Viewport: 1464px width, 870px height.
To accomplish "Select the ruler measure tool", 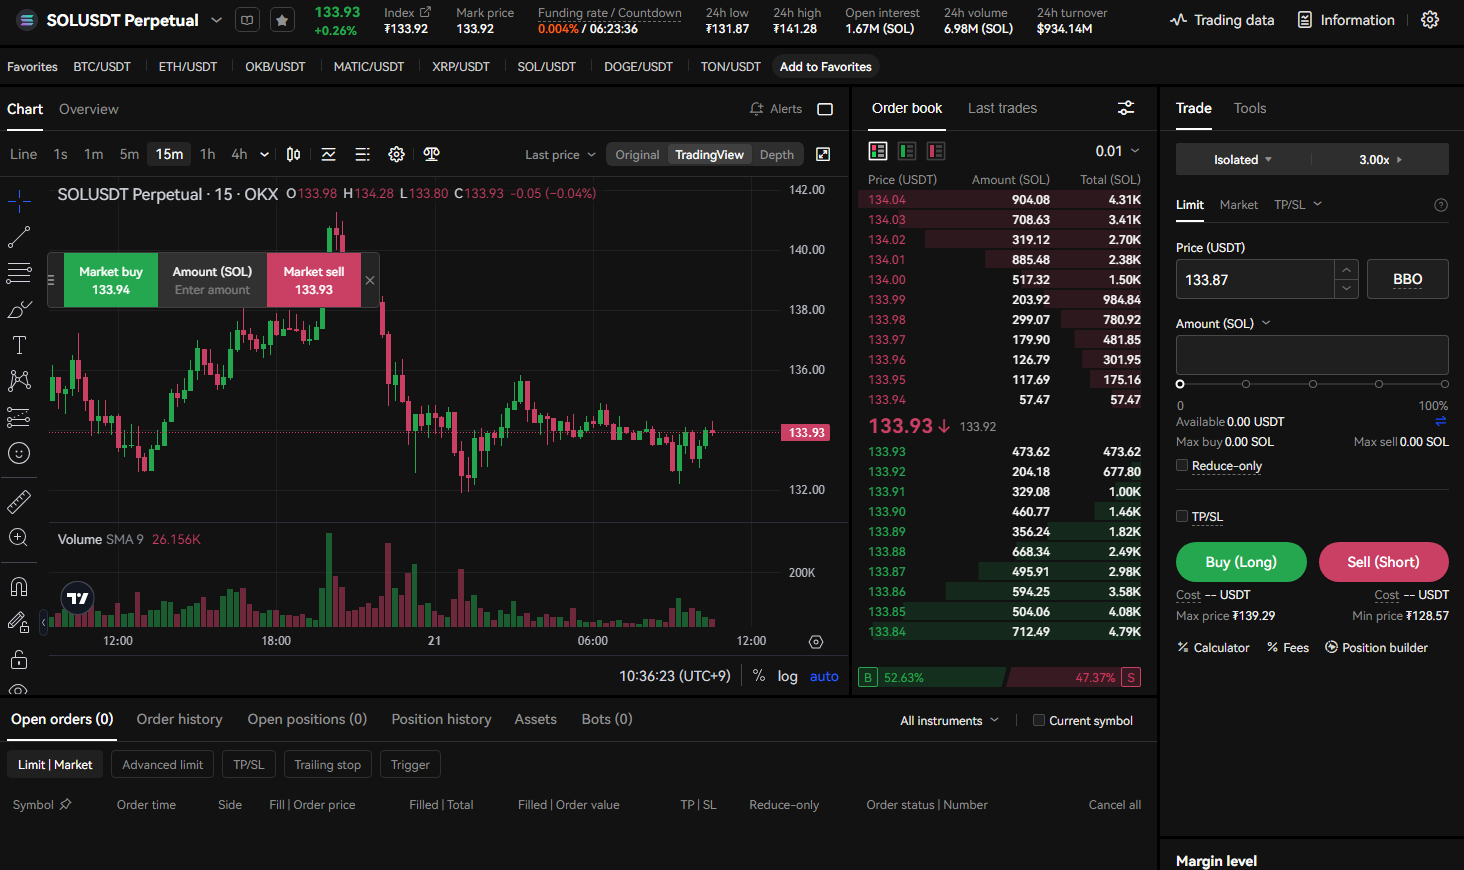I will pyautogui.click(x=19, y=501).
